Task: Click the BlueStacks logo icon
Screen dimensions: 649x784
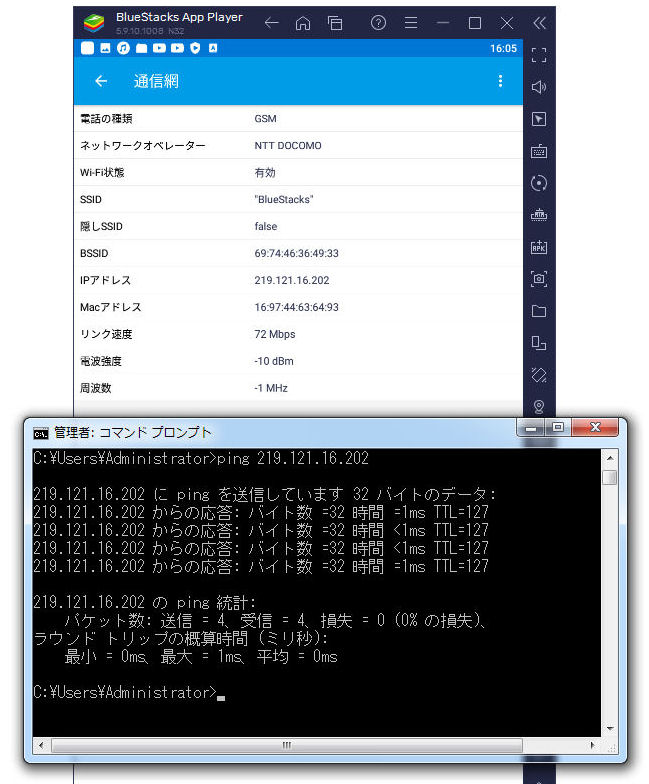Action: [x=94, y=22]
